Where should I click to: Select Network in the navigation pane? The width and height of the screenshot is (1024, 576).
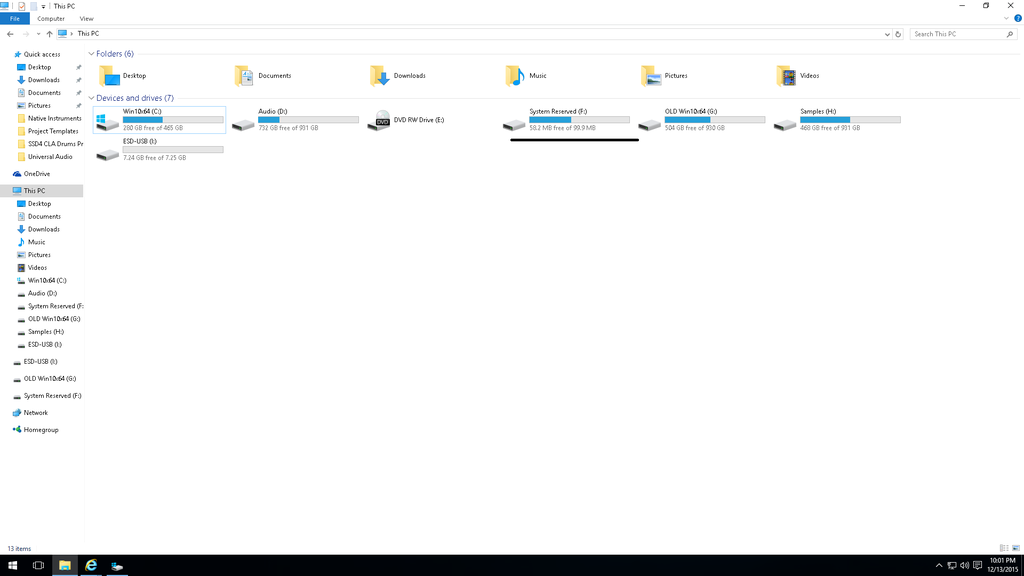(x=36, y=413)
